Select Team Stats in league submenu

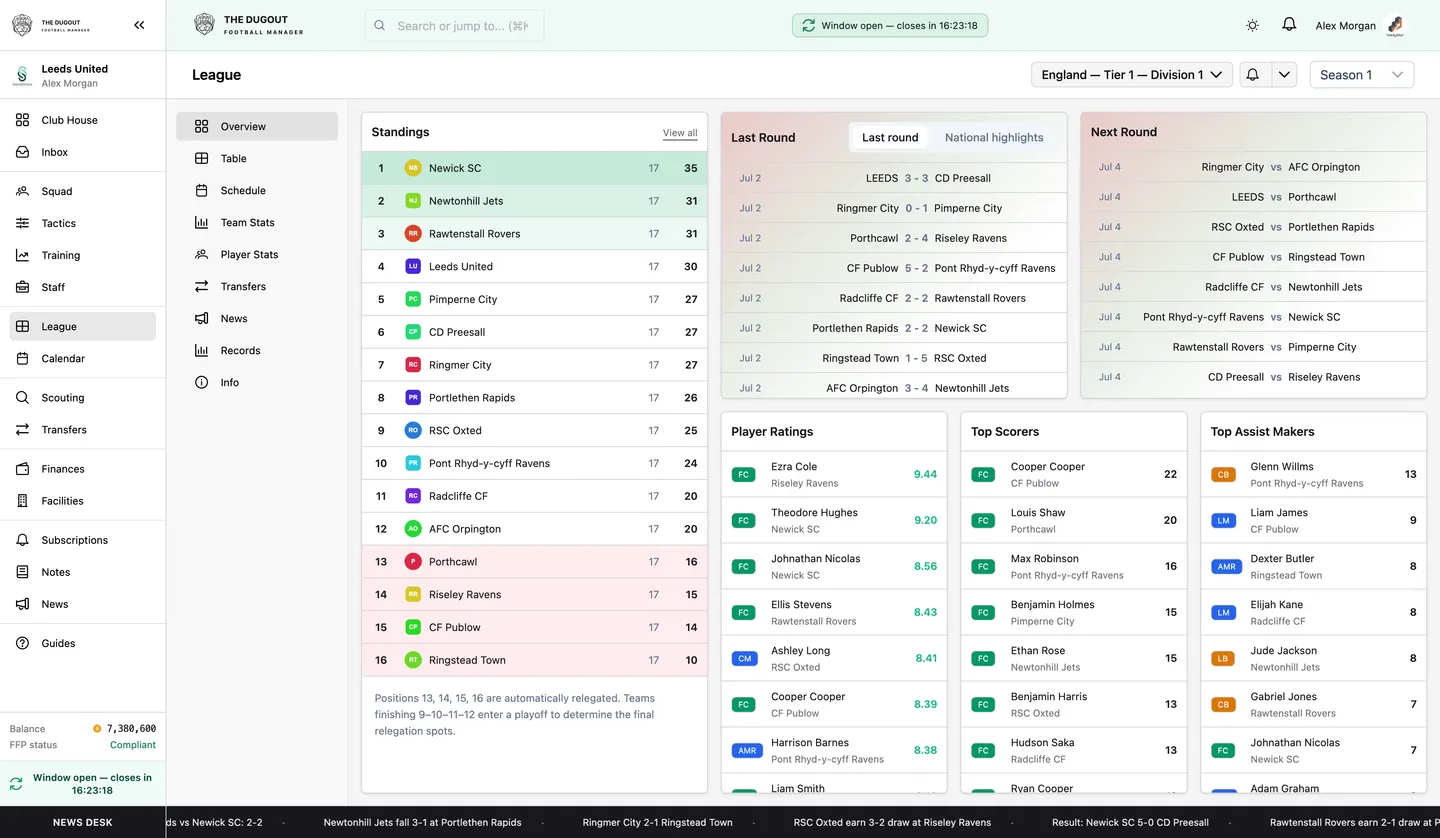pos(257,222)
